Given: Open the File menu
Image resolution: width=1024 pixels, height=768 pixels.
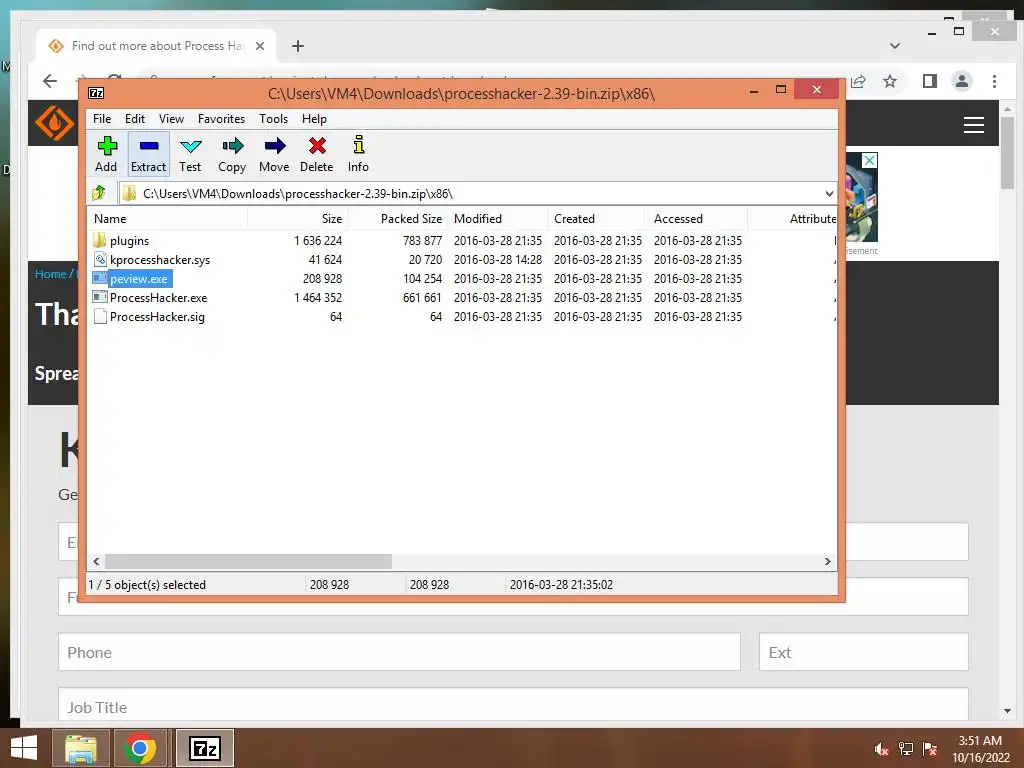Looking at the screenshot, I should [x=102, y=119].
